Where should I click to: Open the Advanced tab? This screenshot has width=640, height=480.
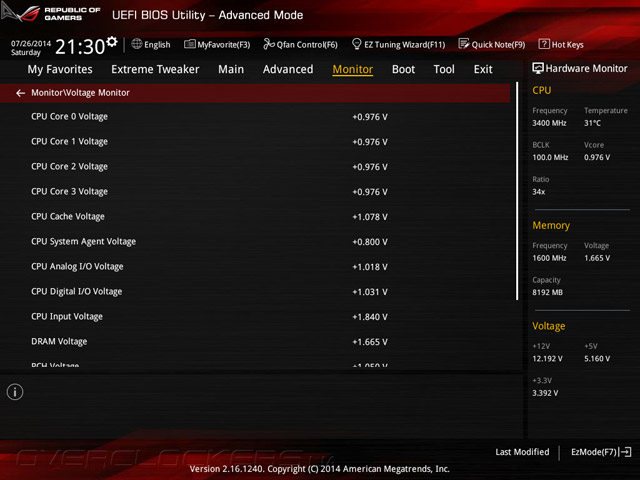click(288, 69)
